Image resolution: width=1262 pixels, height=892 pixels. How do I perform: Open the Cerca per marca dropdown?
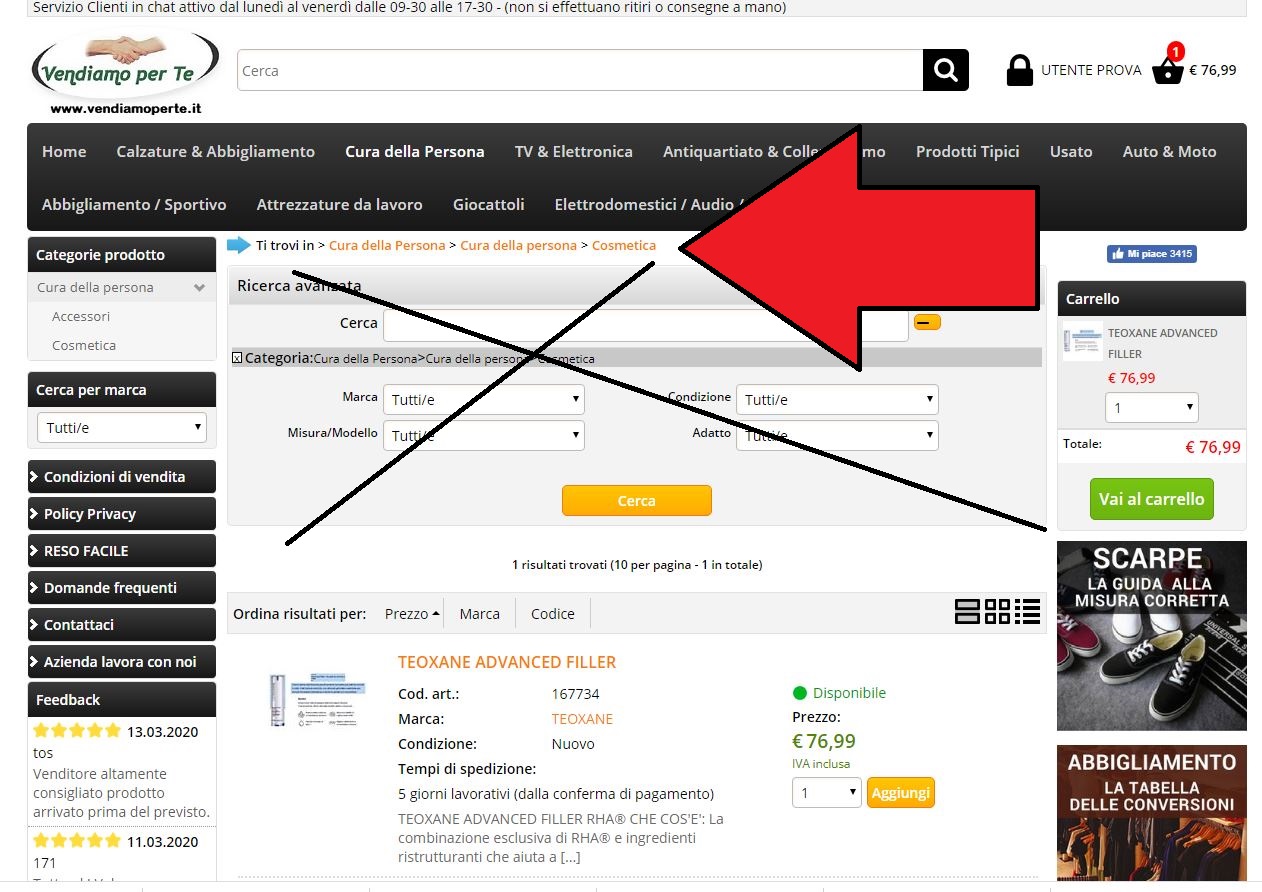[122, 427]
